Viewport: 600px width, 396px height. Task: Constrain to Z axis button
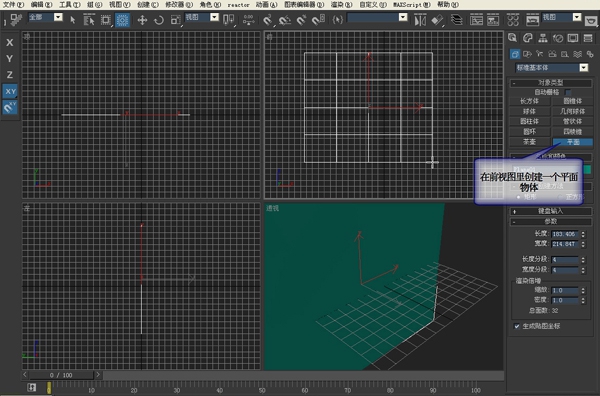pyautogui.click(x=10, y=75)
